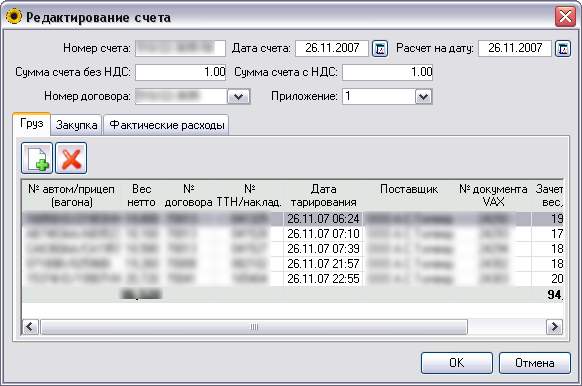Open calendar picker for Расчет на дату
This screenshot has height=386, width=582.
tap(563, 49)
